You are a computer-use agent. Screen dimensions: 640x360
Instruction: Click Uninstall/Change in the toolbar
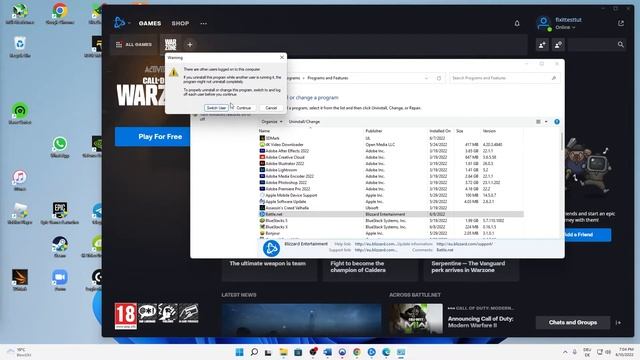click(304, 122)
